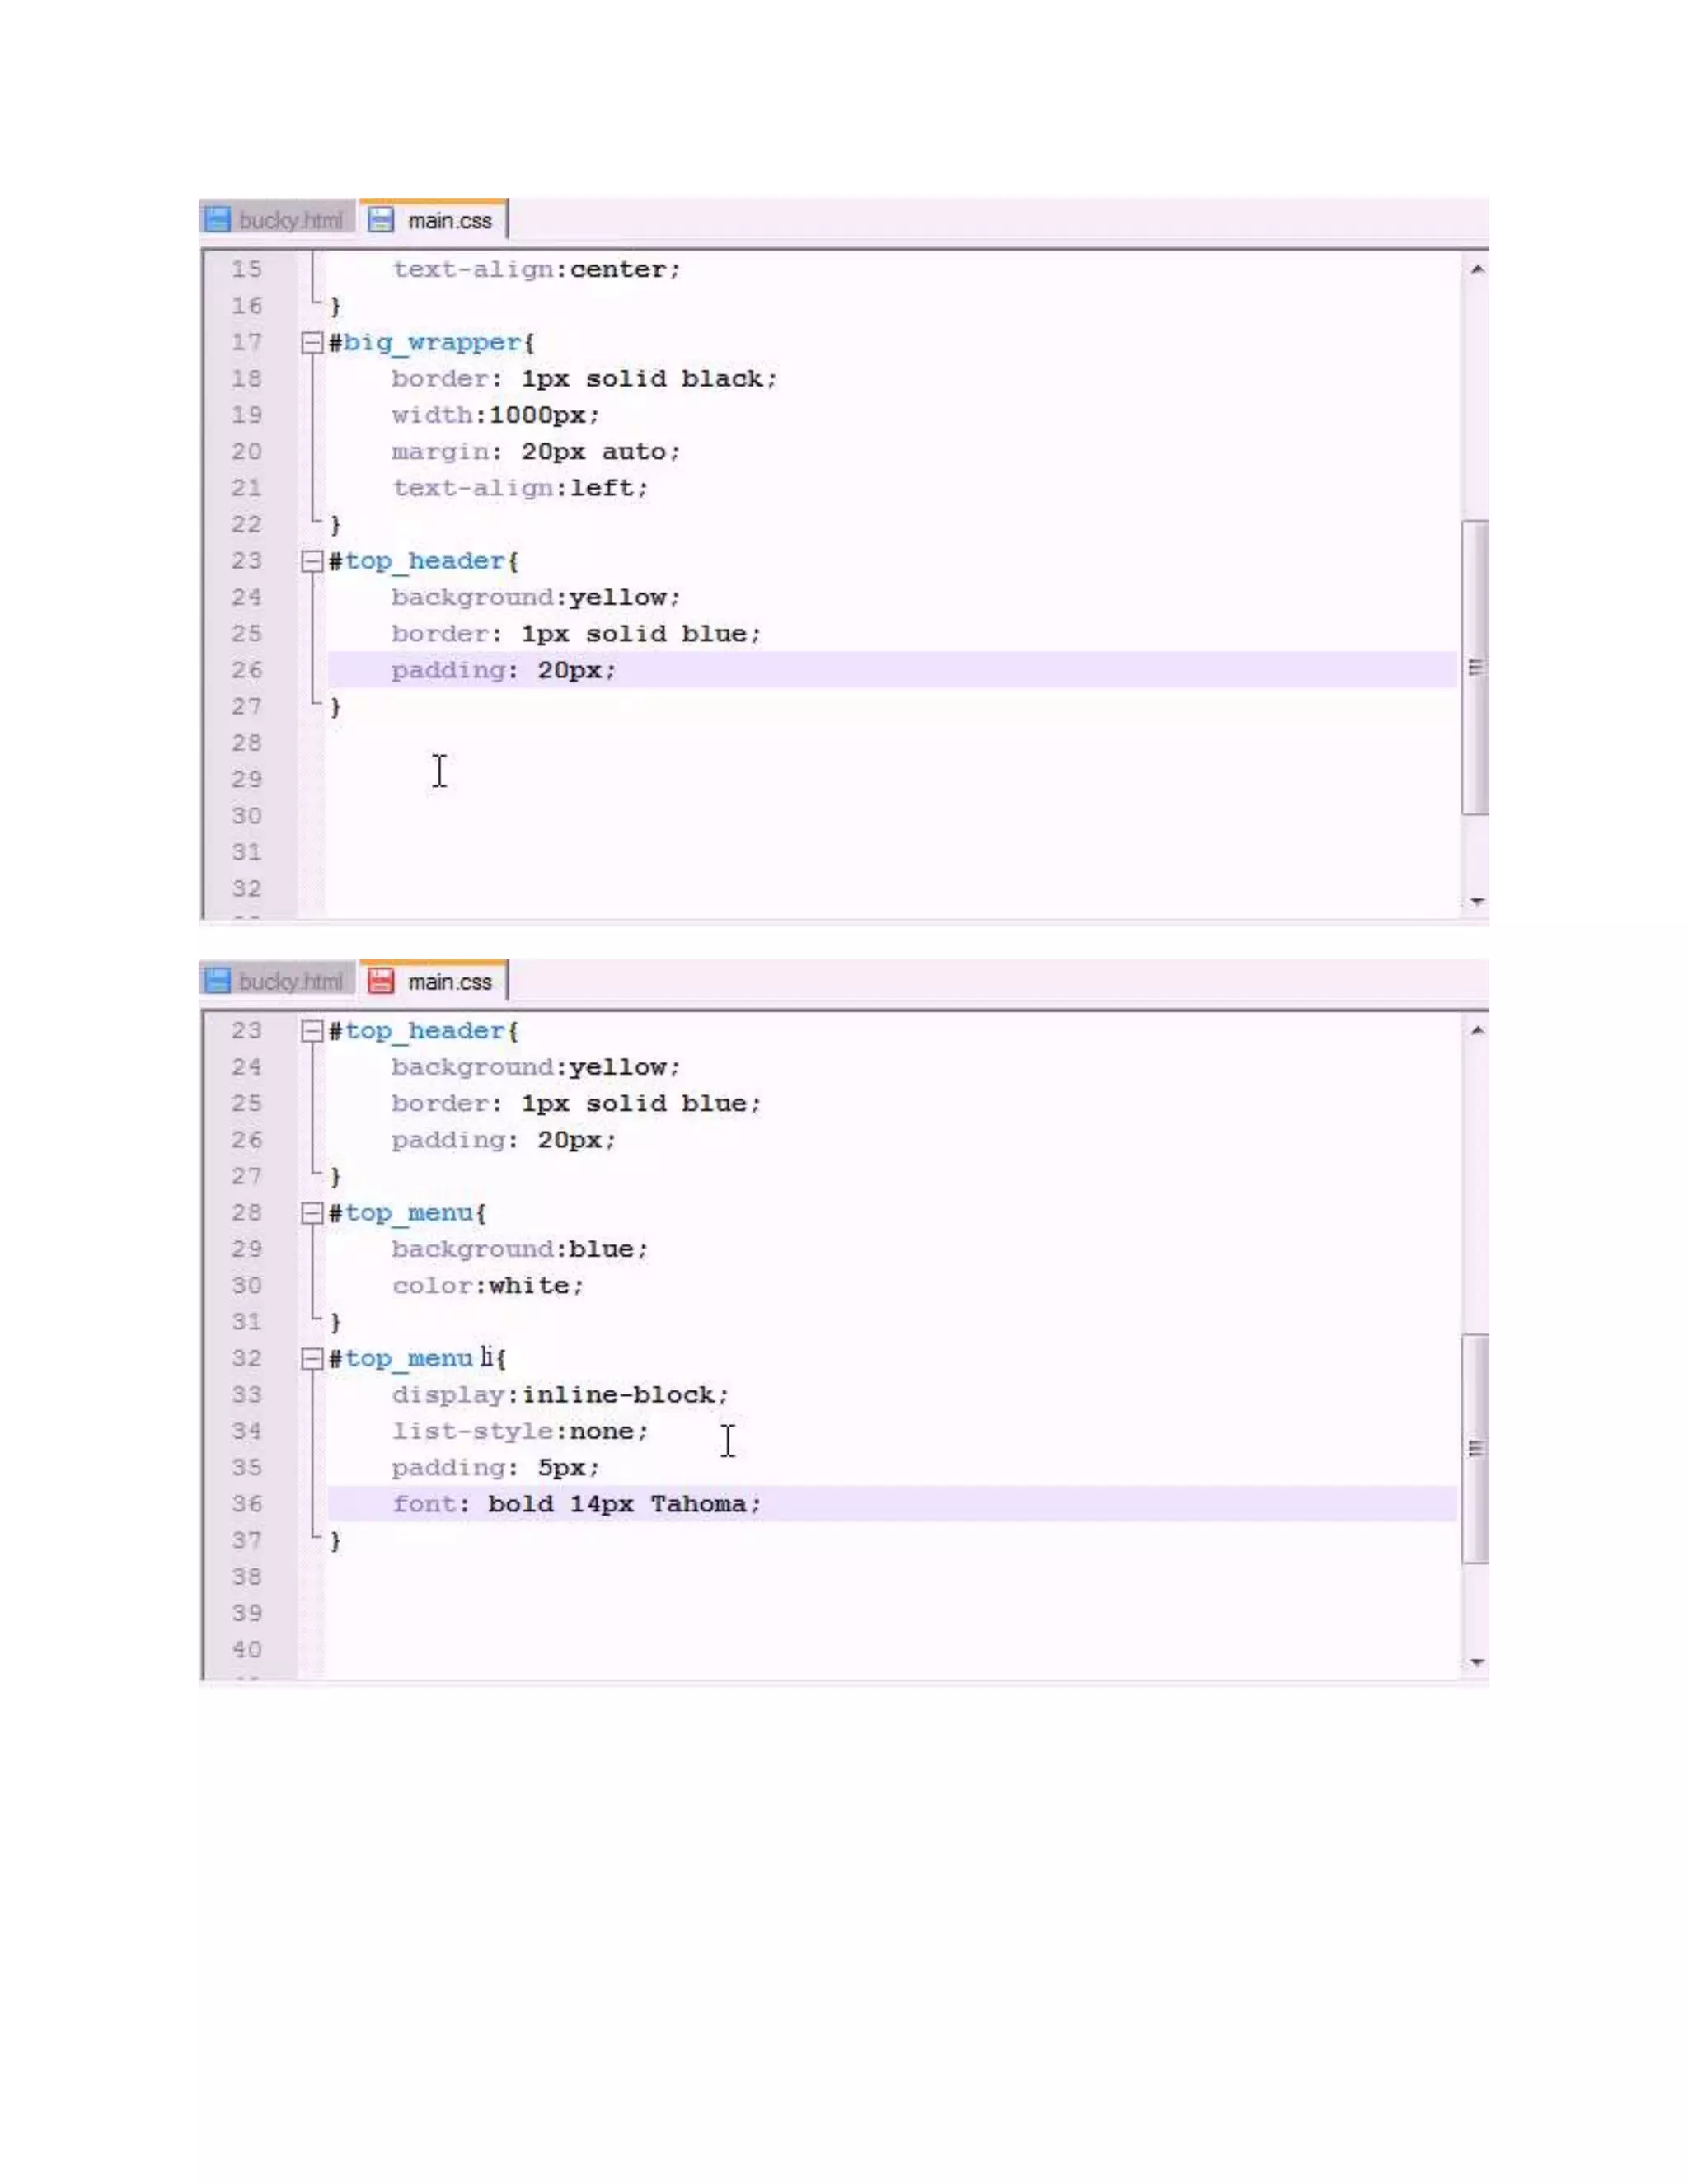Viewport: 1688px width, 2184px height.
Task: Click line number 32 in upper gutter
Action: [x=247, y=889]
